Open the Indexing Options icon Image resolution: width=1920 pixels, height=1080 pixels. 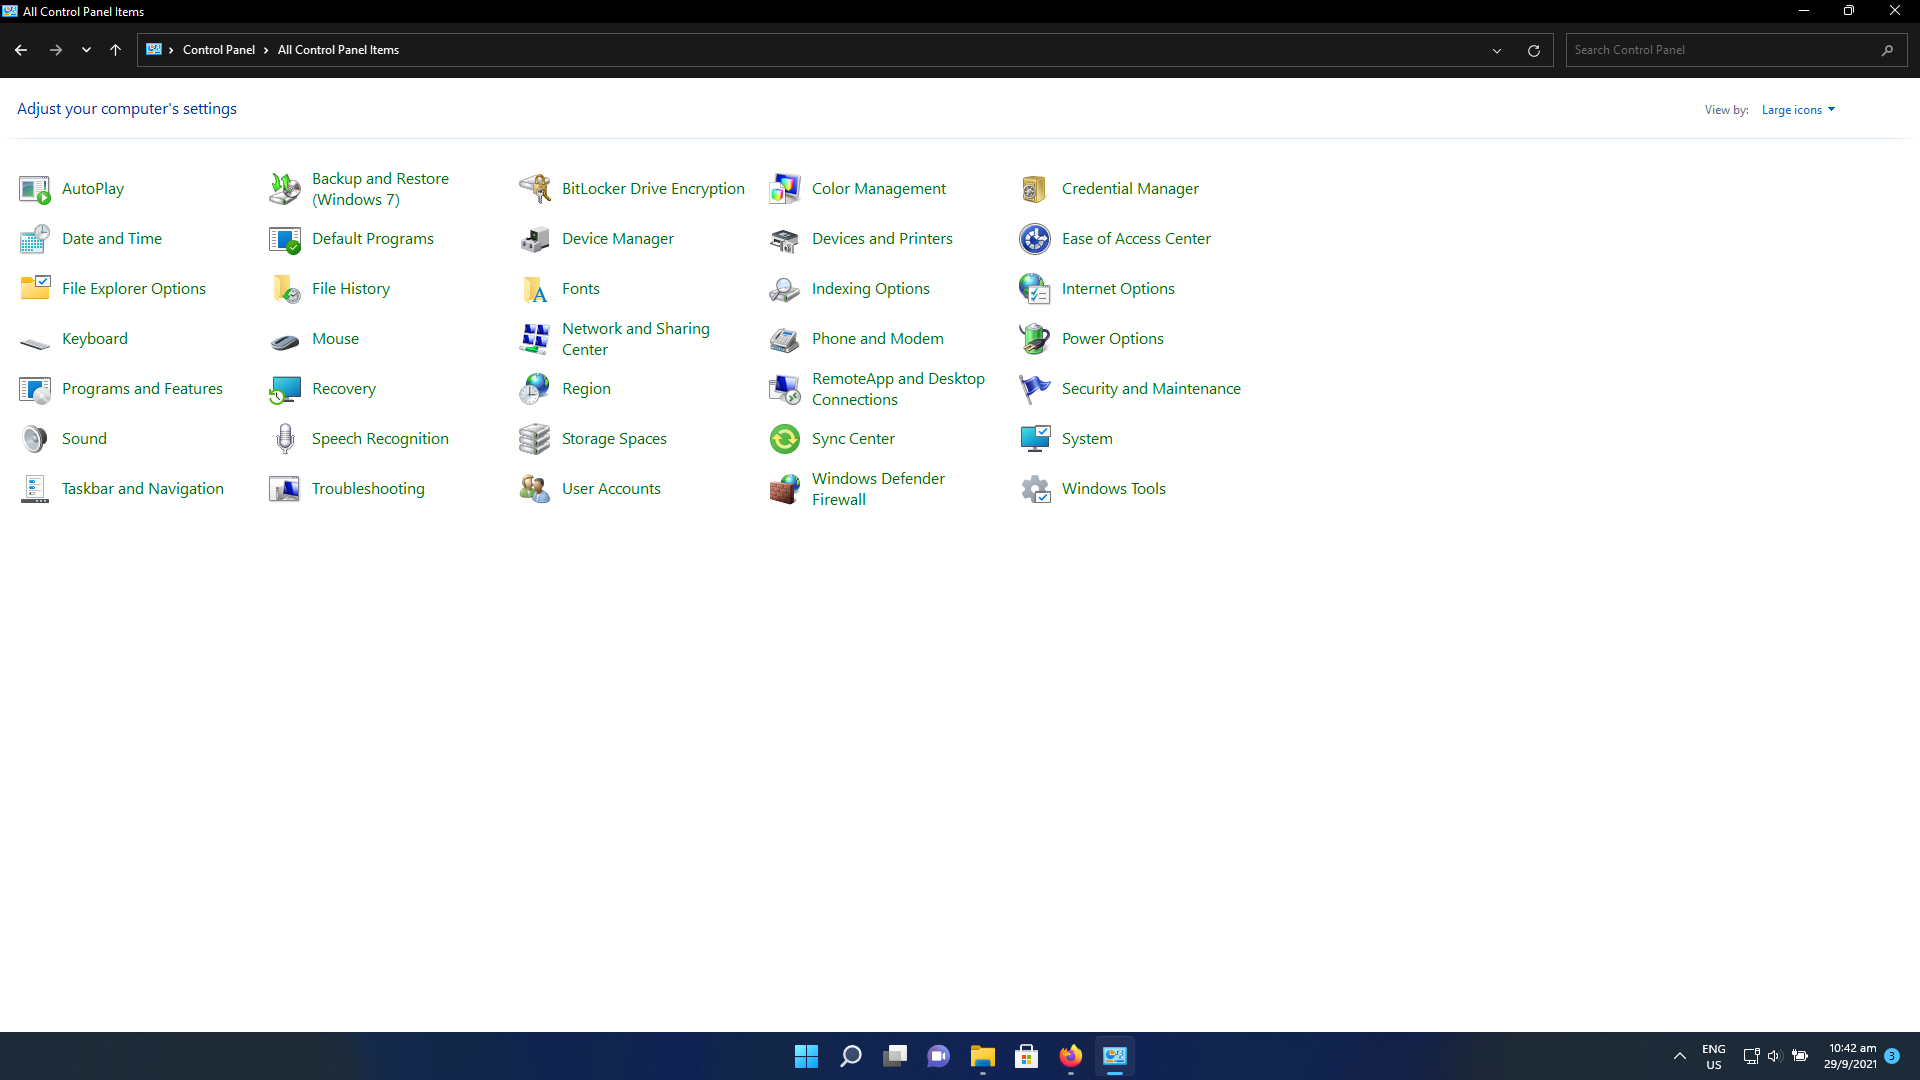click(785, 289)
